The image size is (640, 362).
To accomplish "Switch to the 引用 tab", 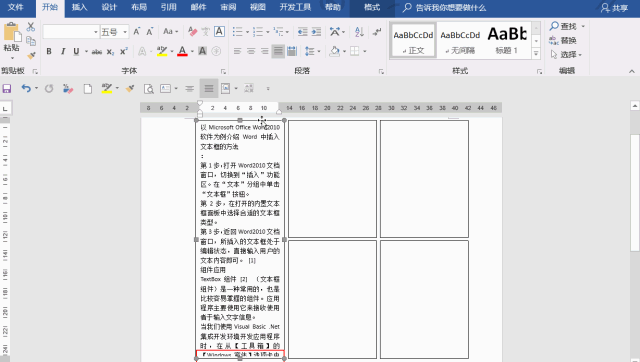I will [x=168, y=7].
